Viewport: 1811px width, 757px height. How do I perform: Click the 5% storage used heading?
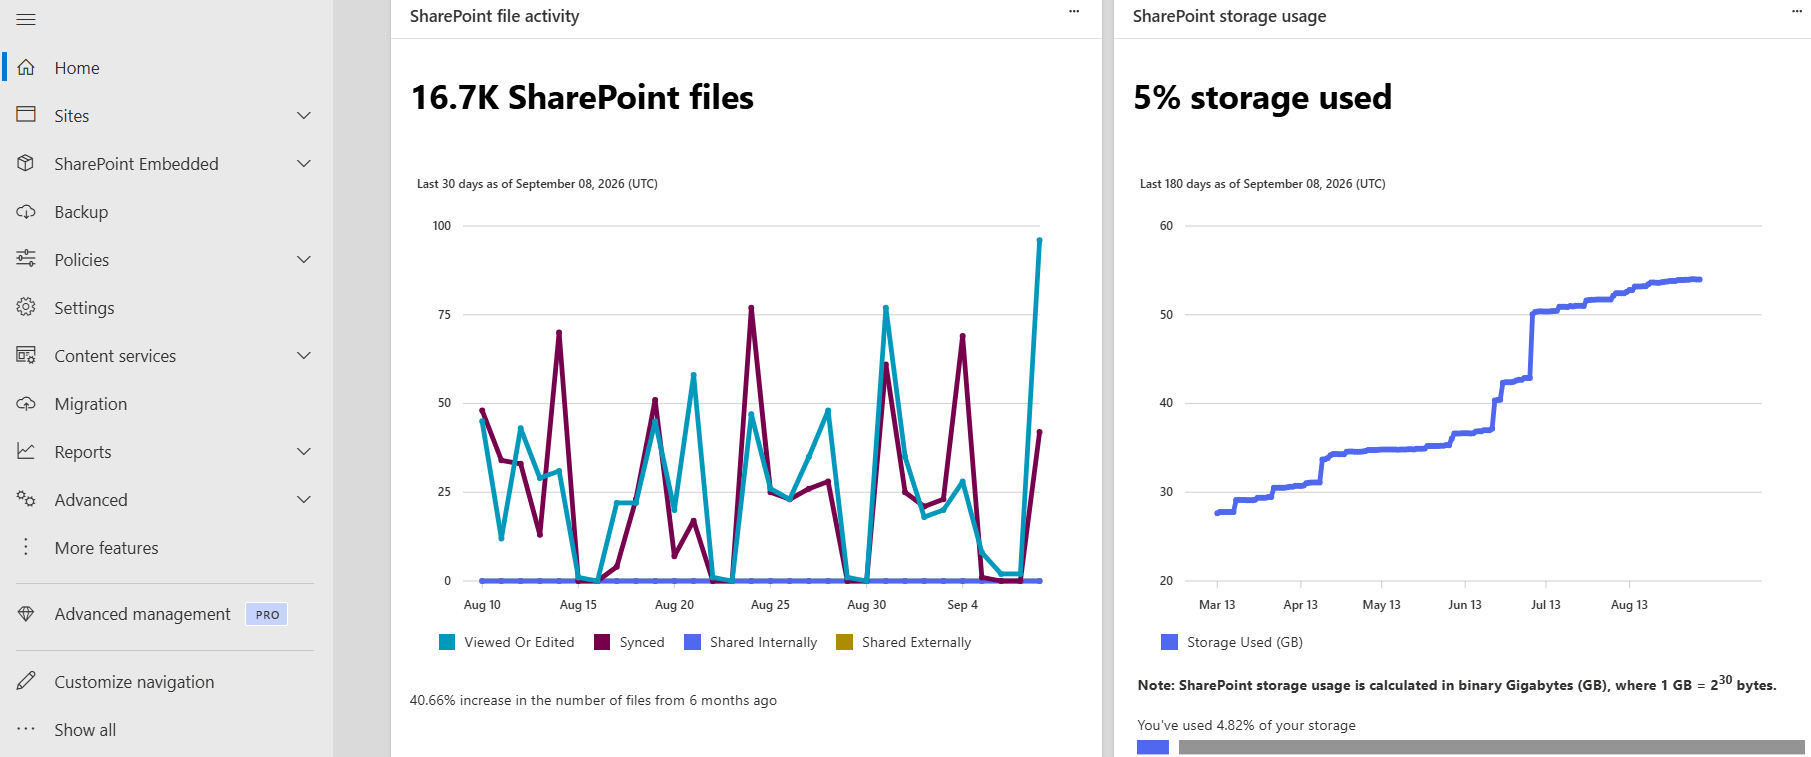[1262, 98]
